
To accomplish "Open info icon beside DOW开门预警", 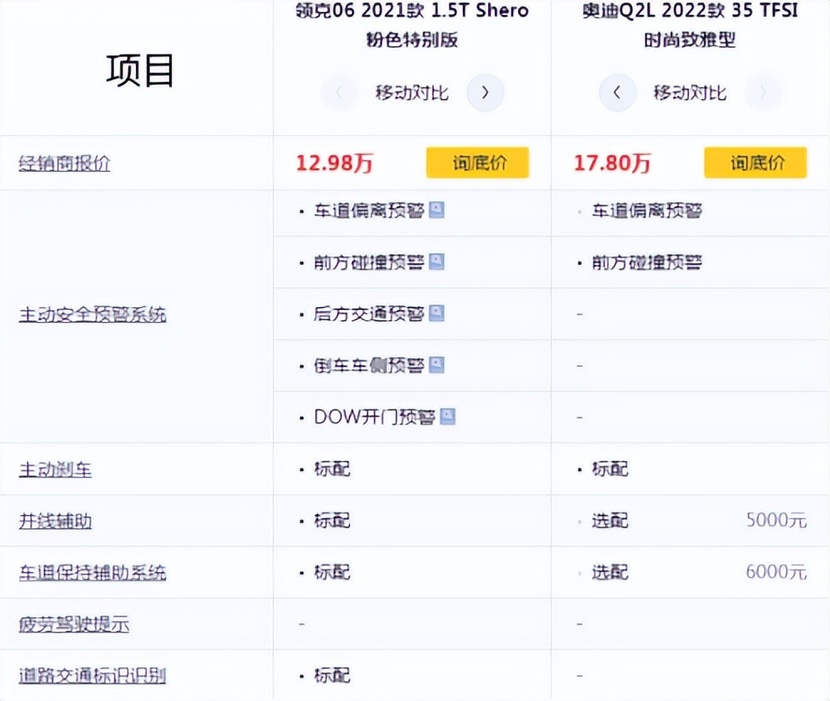I will pos(447,417).
